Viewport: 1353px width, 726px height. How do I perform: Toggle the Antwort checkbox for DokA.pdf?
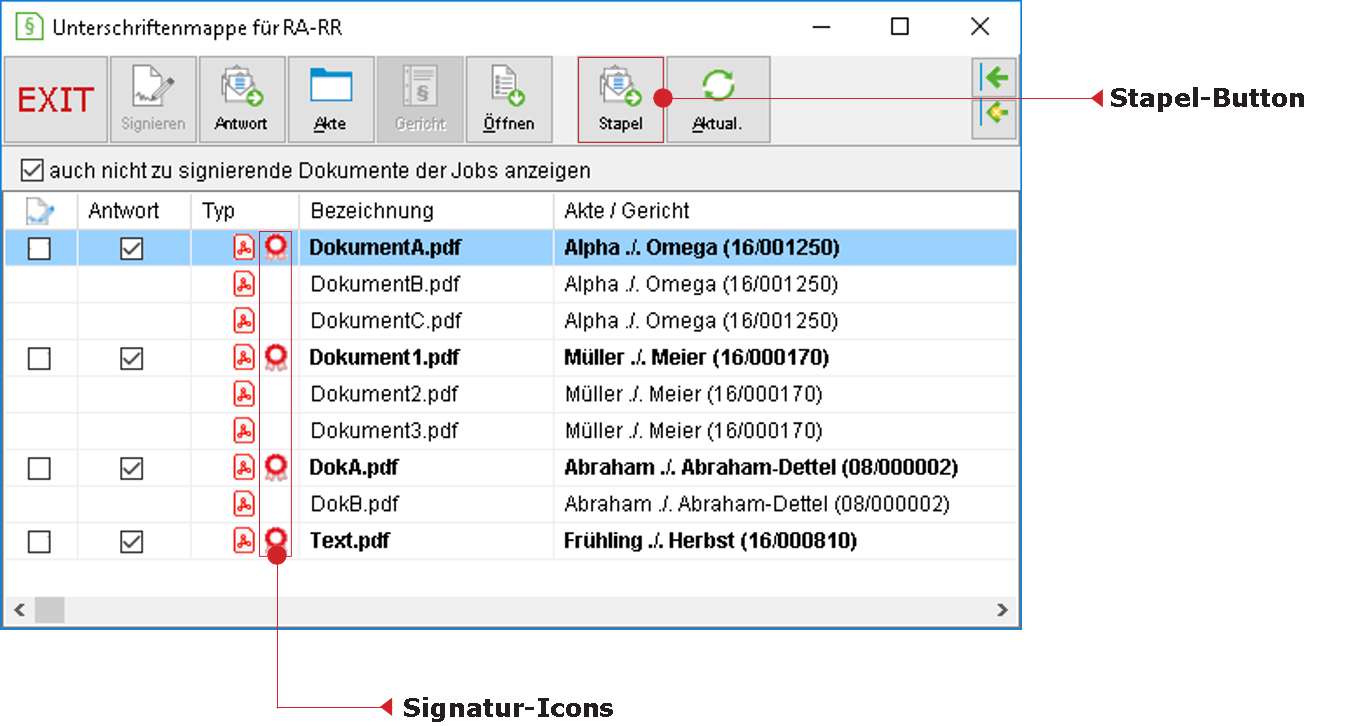[x=131, y=468]
